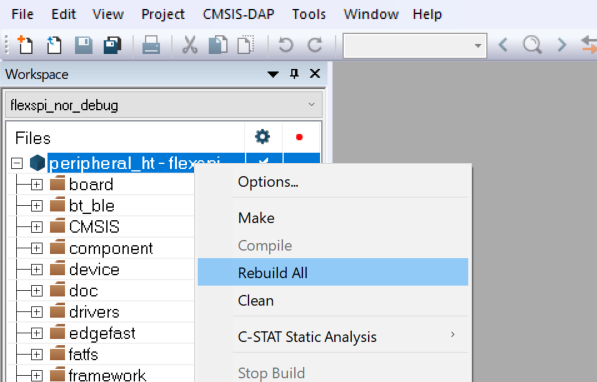The image size is (597, 382).
Task: Click the Save floppy disk icon
Action: click(83, 45)
